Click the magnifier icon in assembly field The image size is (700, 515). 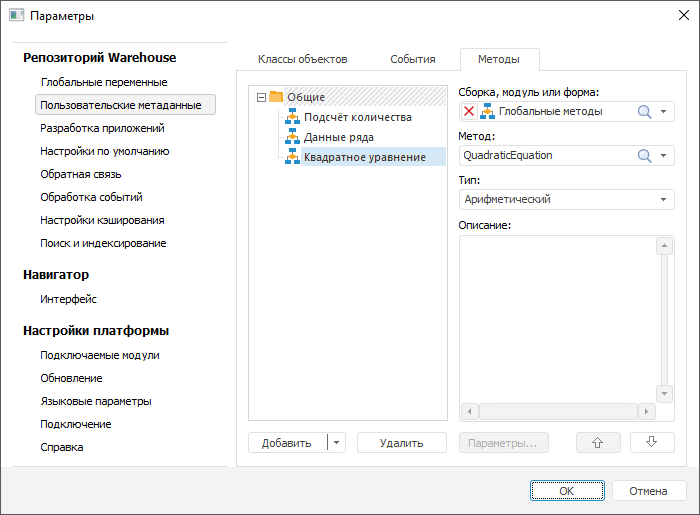click(644, 111)
